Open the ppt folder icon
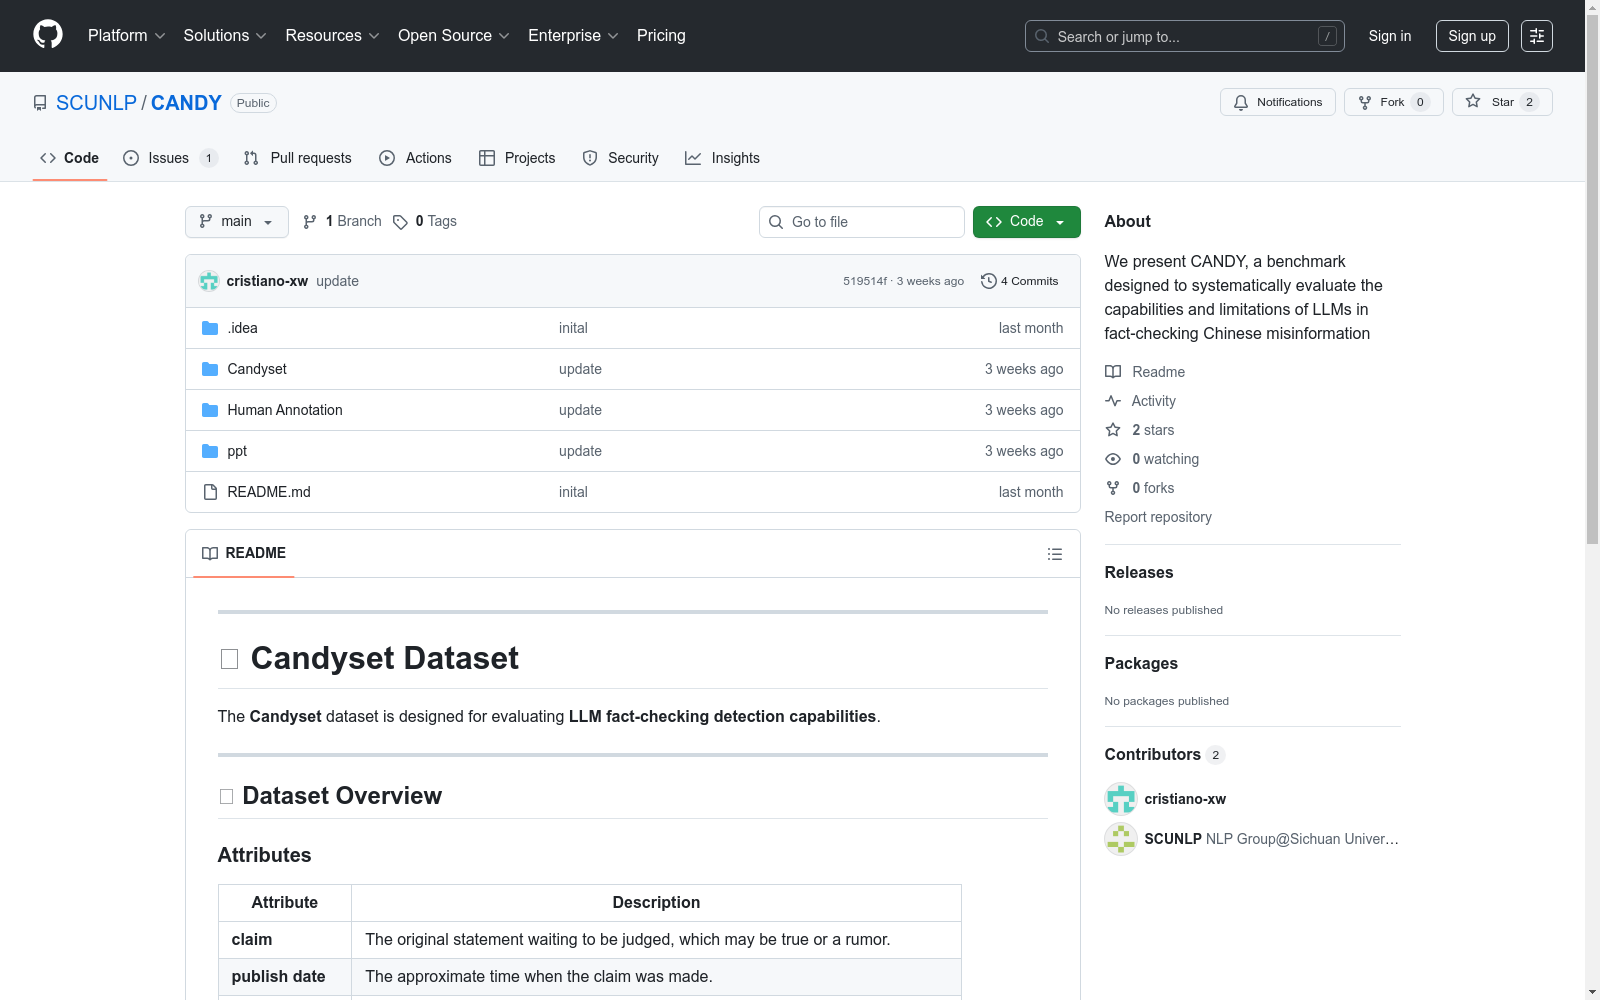This screenshot has width=1600, height=1000. [210, 451]
